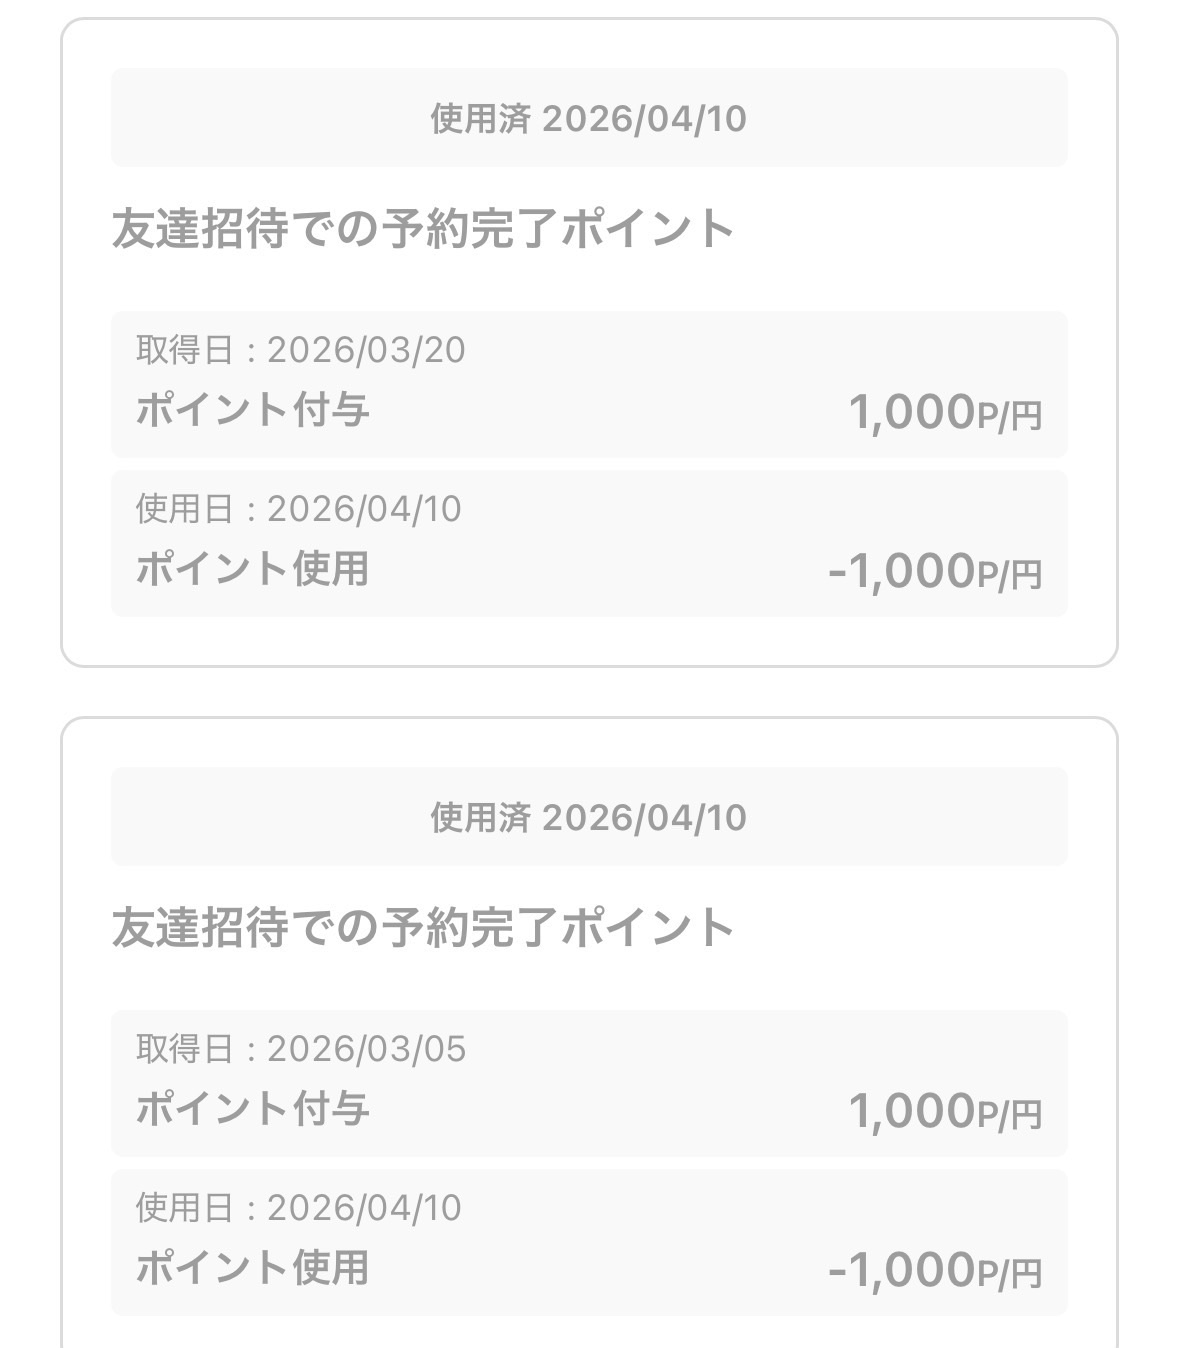Click ポイント使用 label in the top card
Image resolution: width=1179 pixels, height=1348 pixels.
[252, 569]
